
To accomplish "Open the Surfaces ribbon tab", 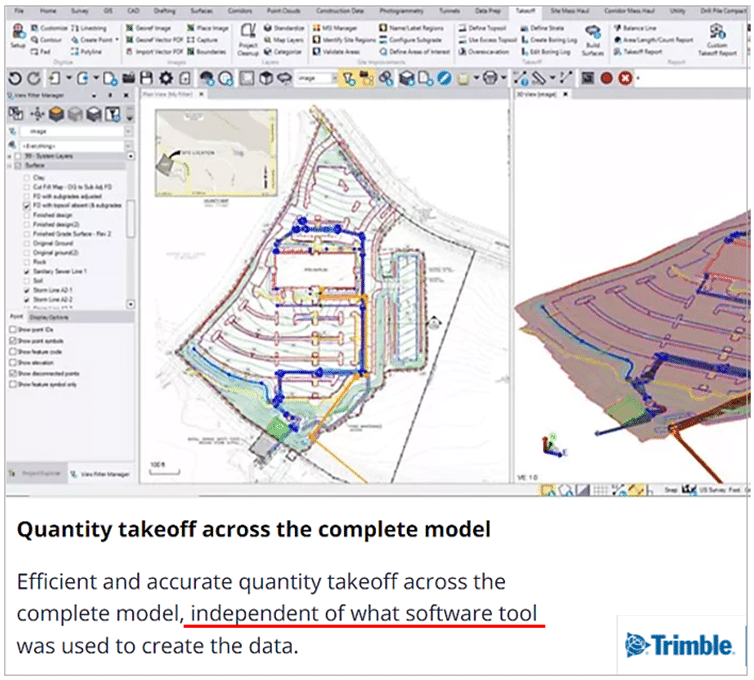I will [201, 8].
